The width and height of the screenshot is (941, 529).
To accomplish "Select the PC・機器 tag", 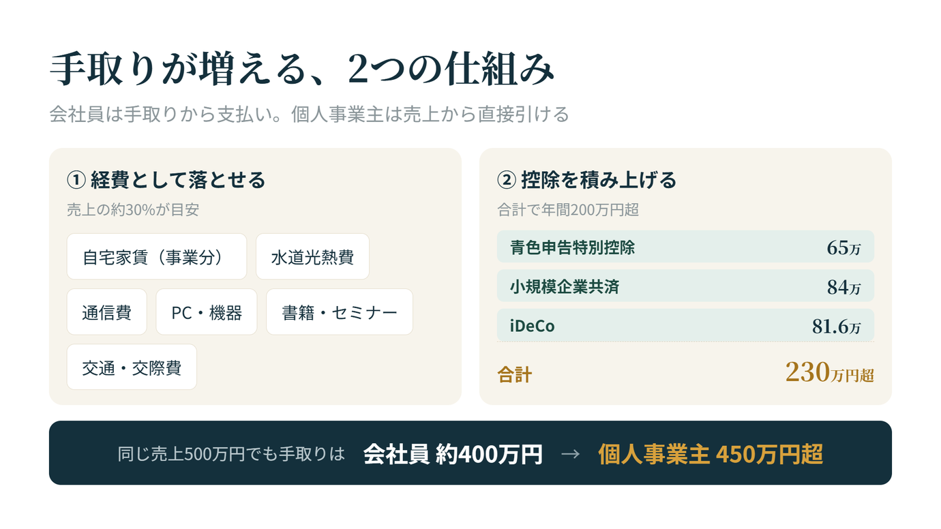I will coord(206,312).
